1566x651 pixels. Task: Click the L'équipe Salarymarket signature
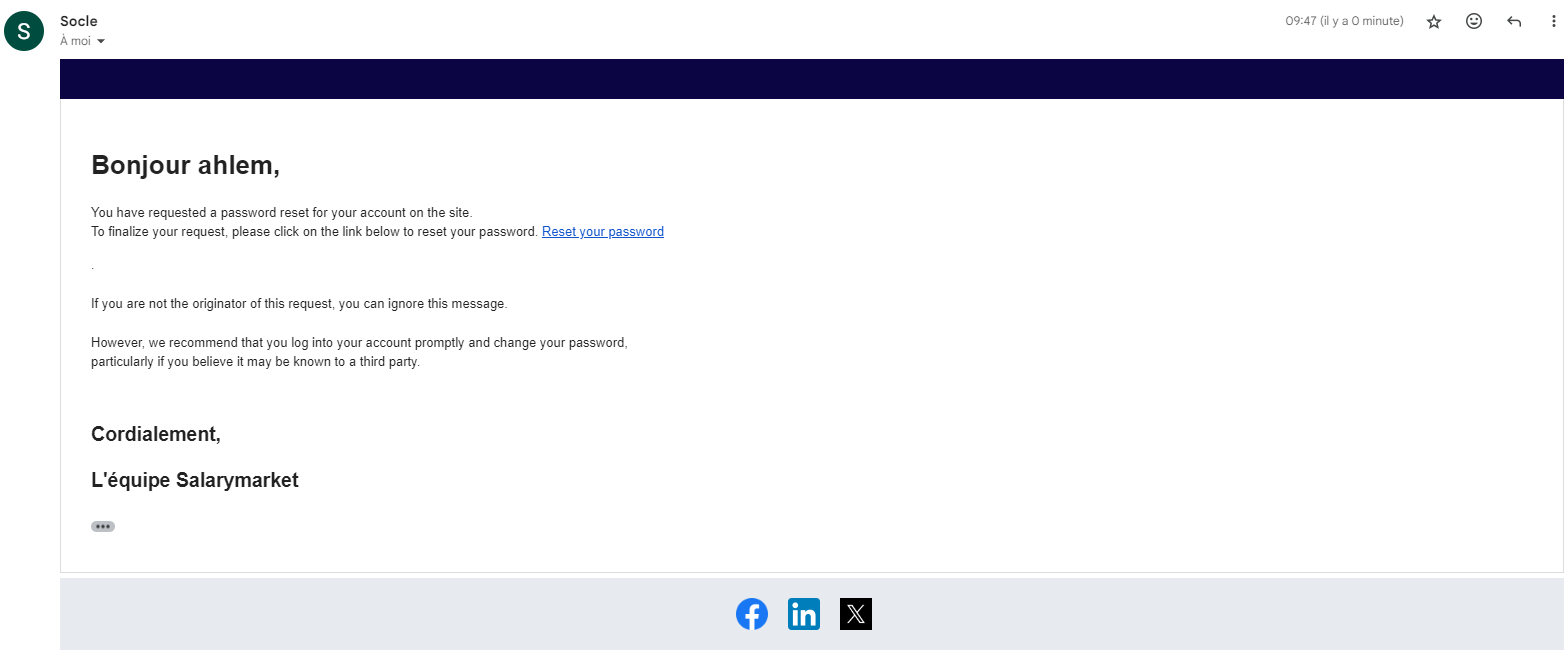pyautogui.click(x=194, y=480)
